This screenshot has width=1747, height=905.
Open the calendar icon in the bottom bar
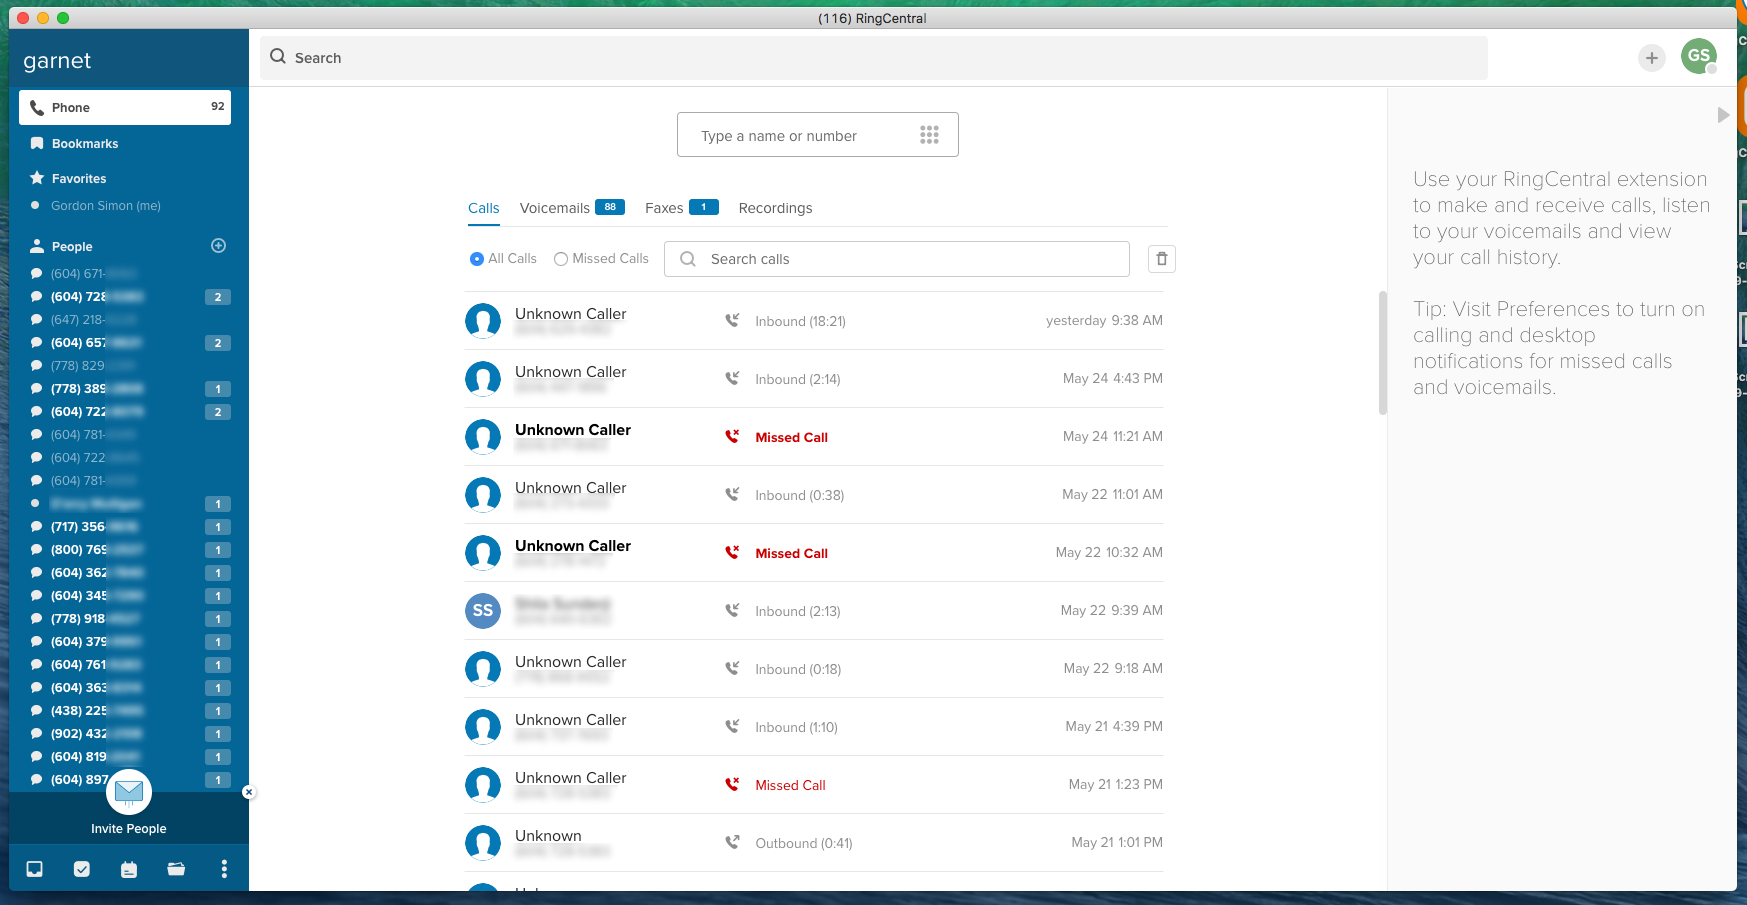click(129, 869)
